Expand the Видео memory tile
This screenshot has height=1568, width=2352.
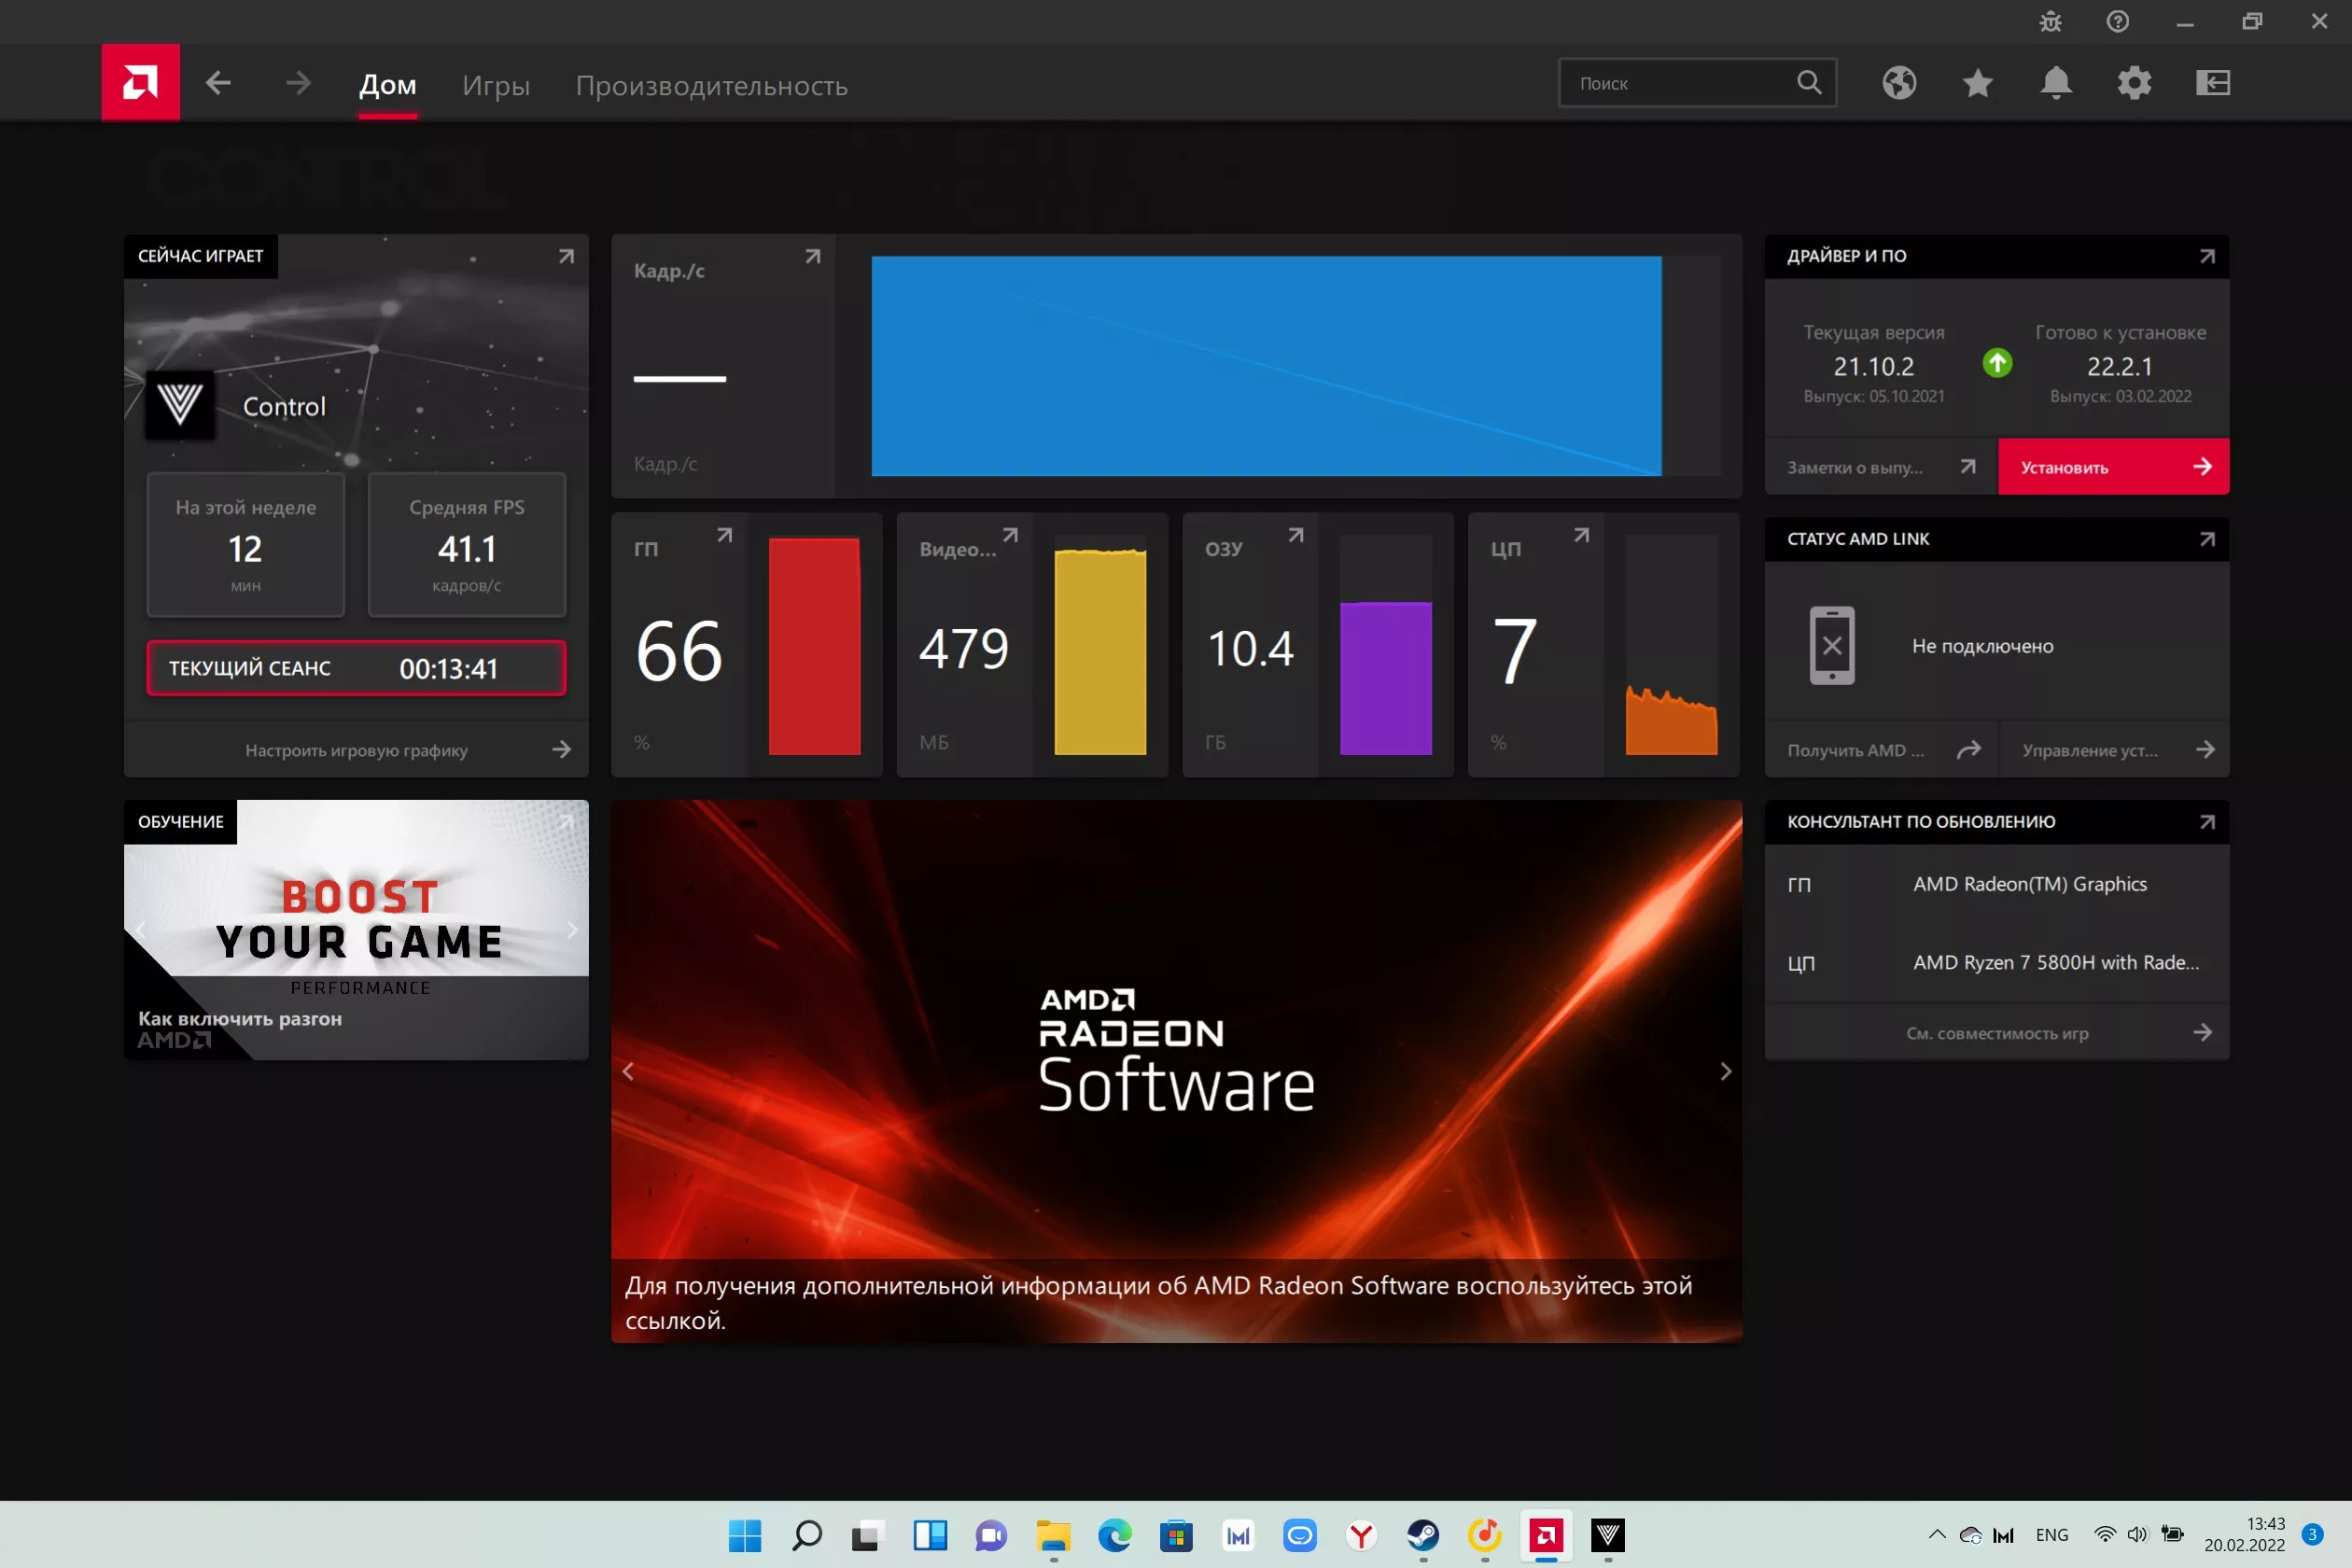(1010, 535)
